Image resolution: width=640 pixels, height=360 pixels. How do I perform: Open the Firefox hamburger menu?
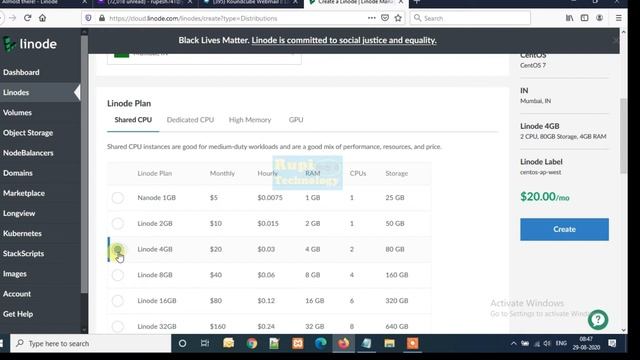pos(619,18)
